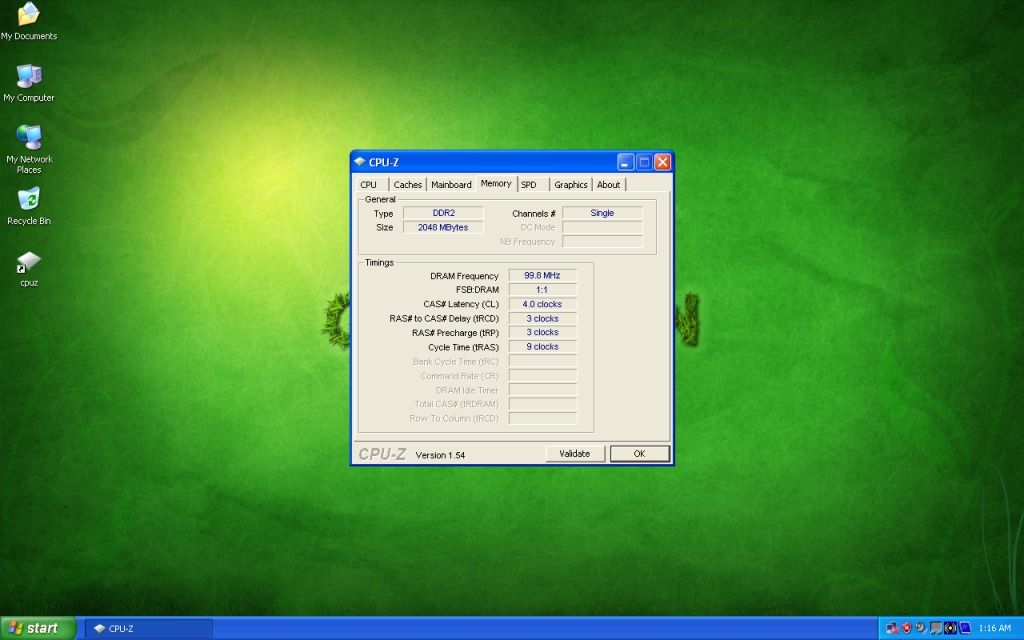Click the empty Total CAS# (tRDRAM) field
The image size is (1024, 640).
[543, 404]
